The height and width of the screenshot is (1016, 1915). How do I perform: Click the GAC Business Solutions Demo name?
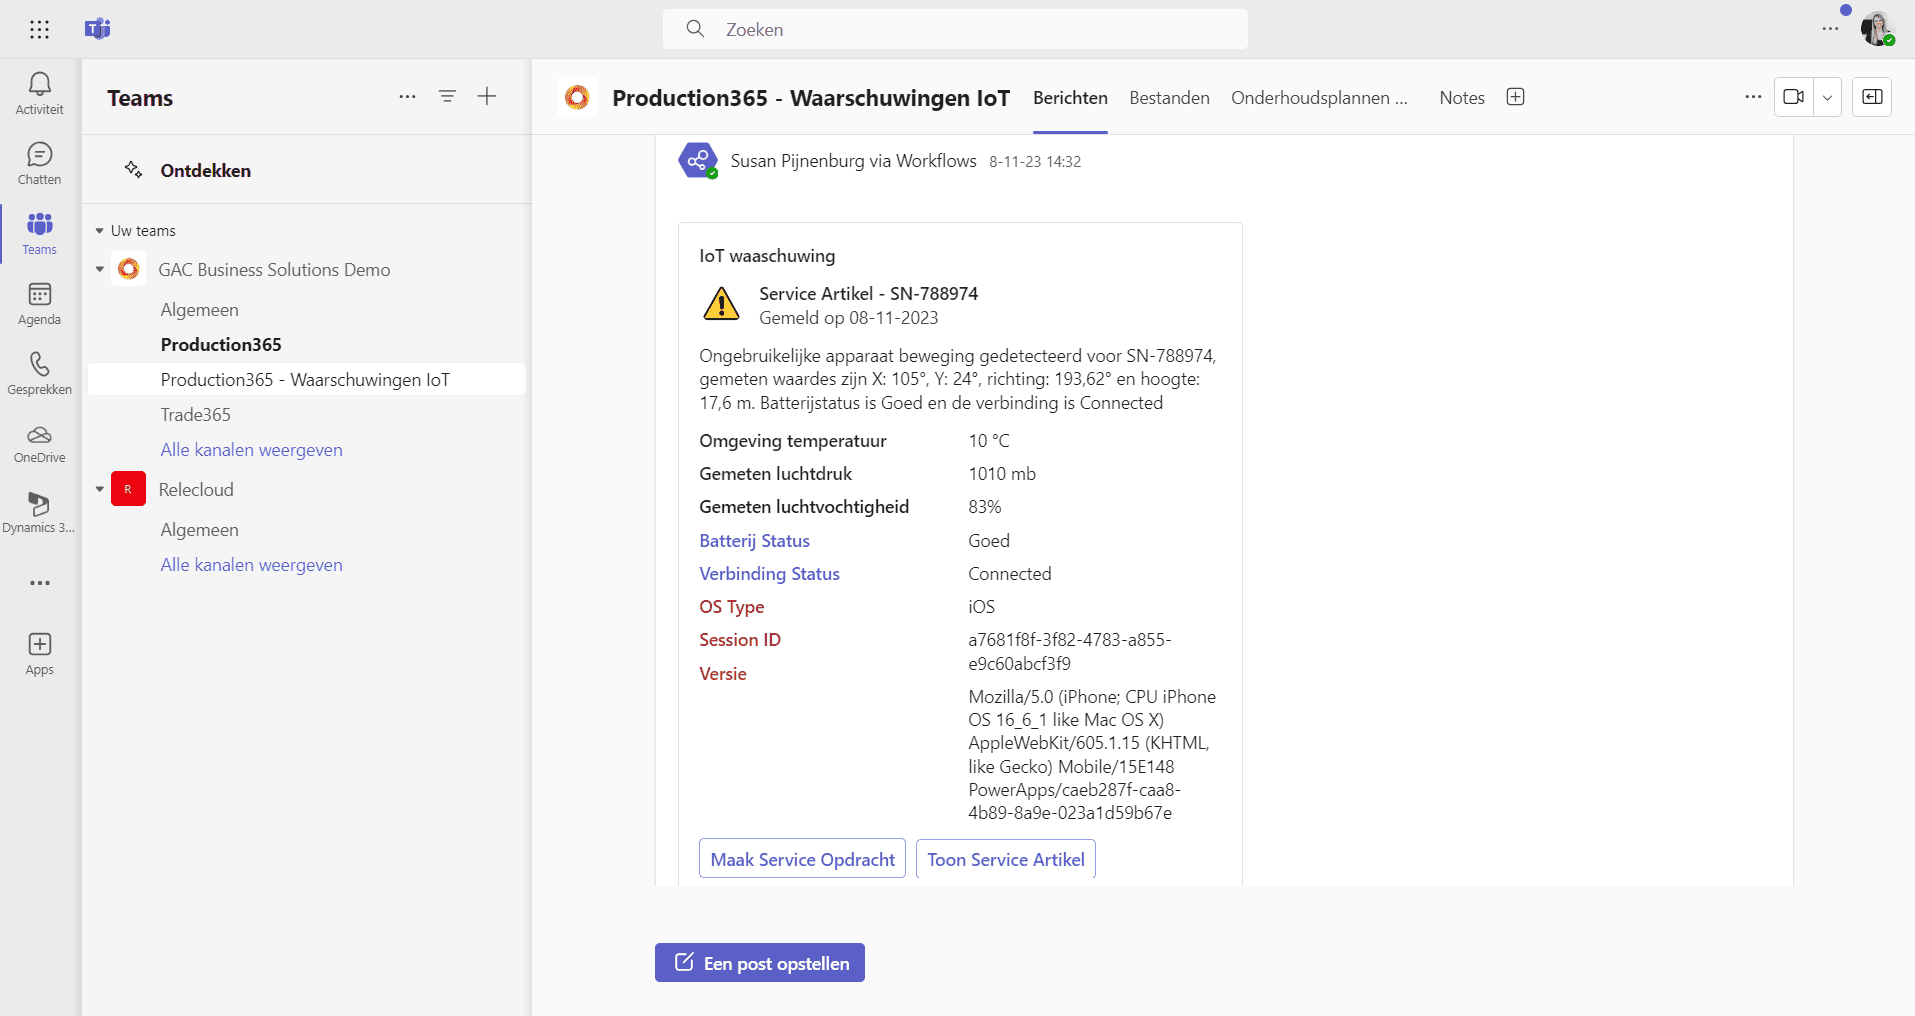coord(274,270)
